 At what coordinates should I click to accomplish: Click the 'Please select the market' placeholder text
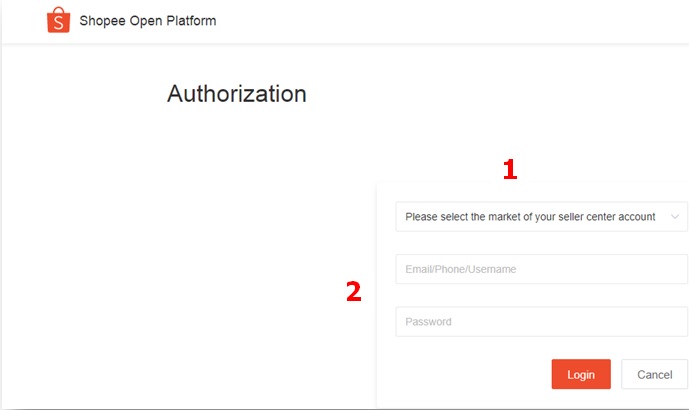pos(530,217)
